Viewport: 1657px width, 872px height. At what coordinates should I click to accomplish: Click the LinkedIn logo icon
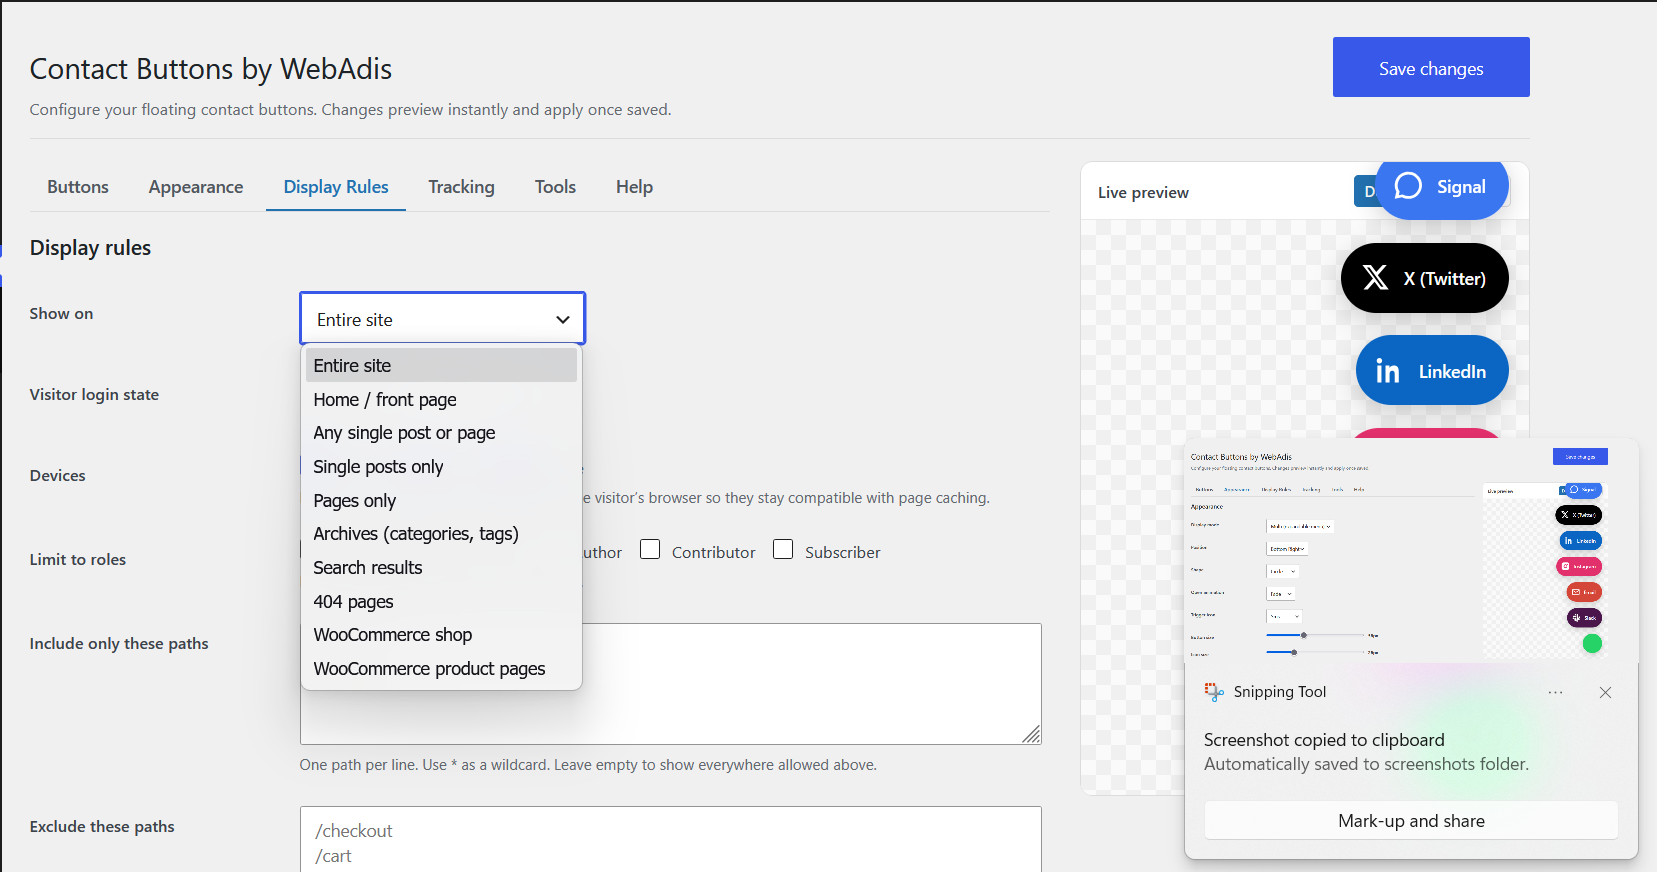coord(1388,371)
